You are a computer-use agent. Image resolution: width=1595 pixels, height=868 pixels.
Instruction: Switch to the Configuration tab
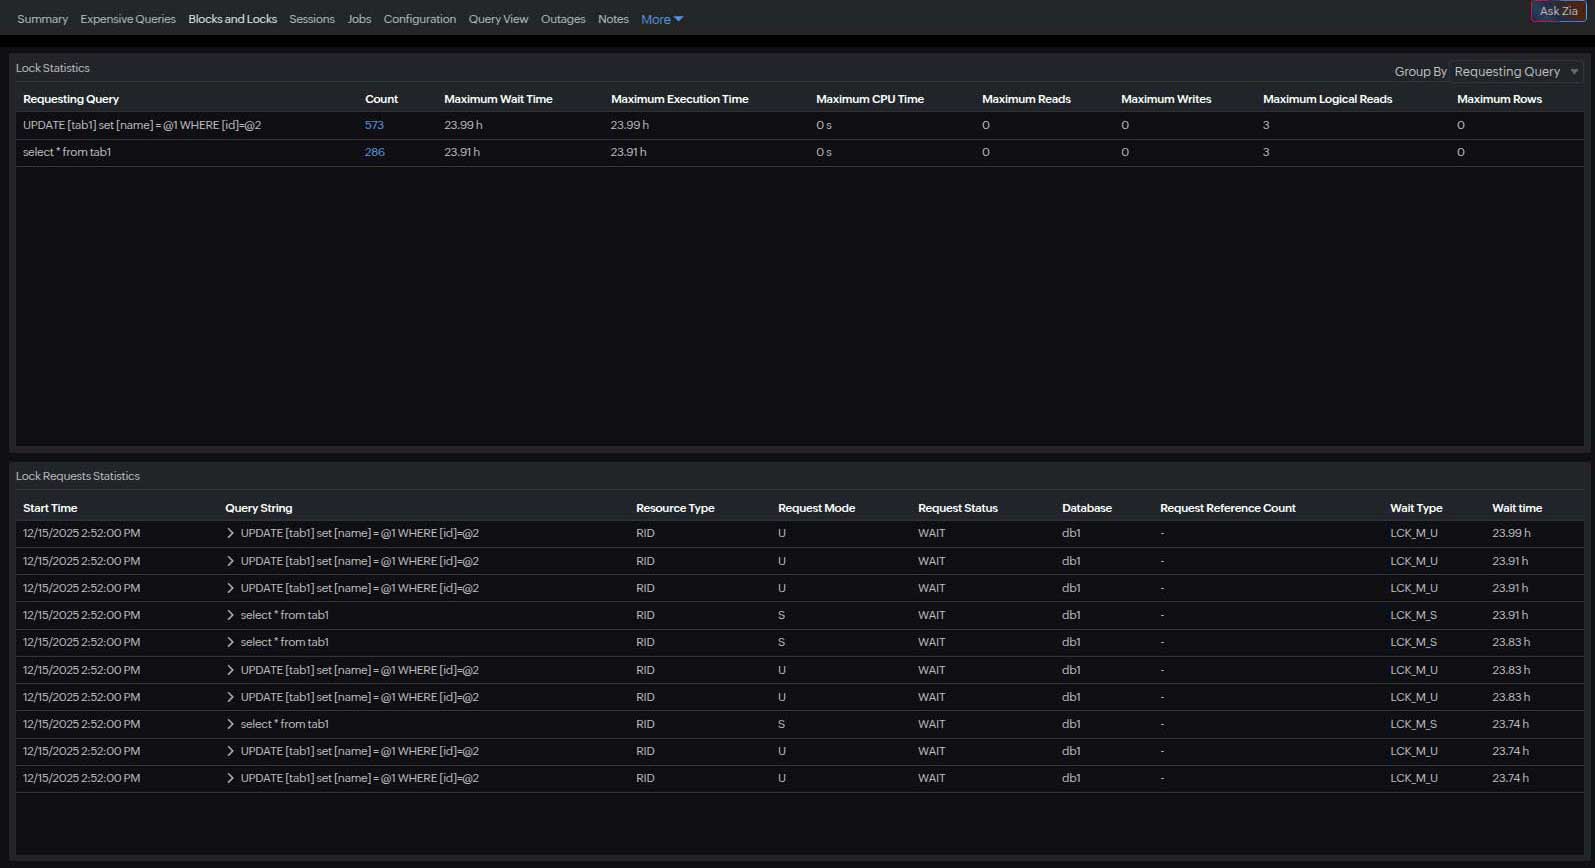point(419,19)
